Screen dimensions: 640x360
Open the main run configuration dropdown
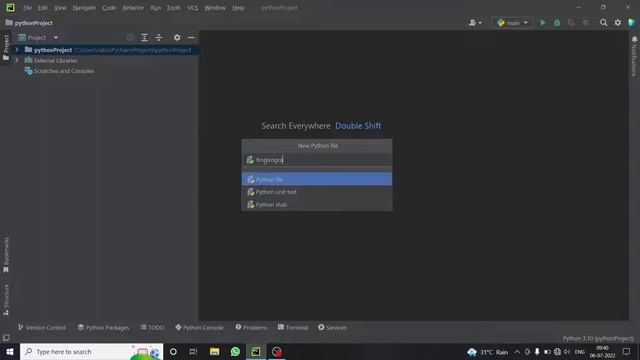coord(513,23)
